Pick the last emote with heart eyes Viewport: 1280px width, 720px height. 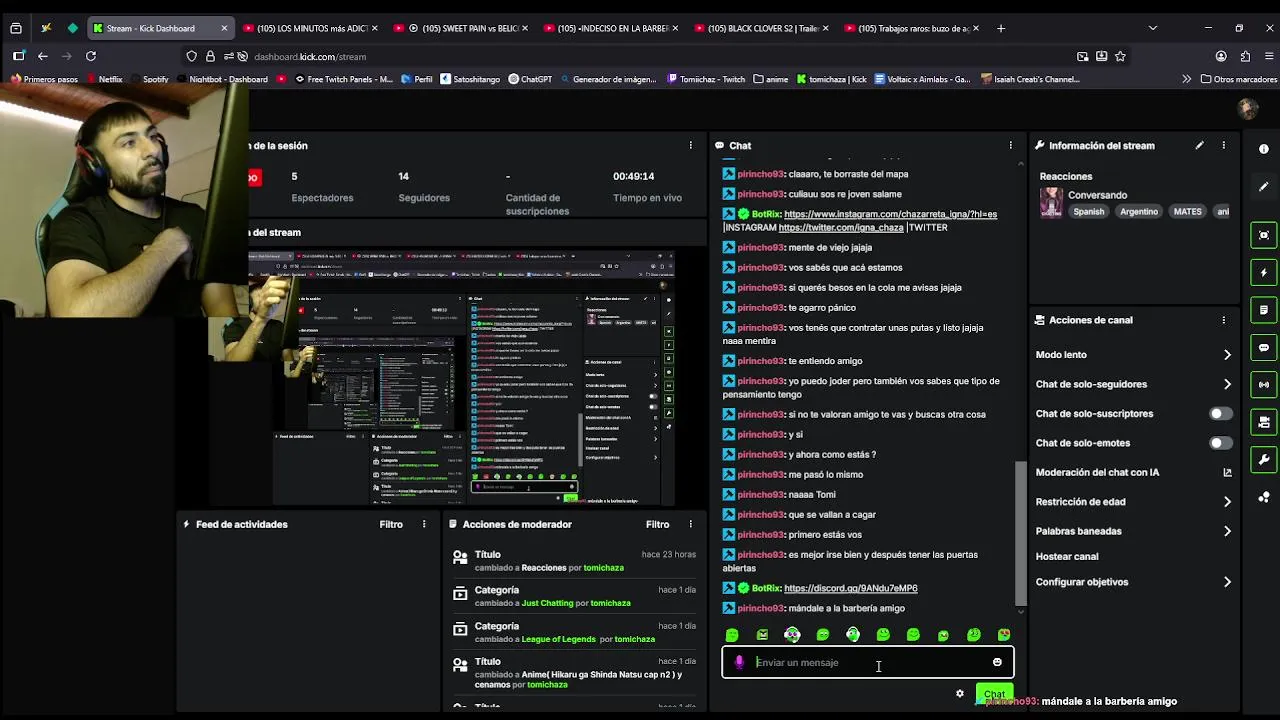1004,635
